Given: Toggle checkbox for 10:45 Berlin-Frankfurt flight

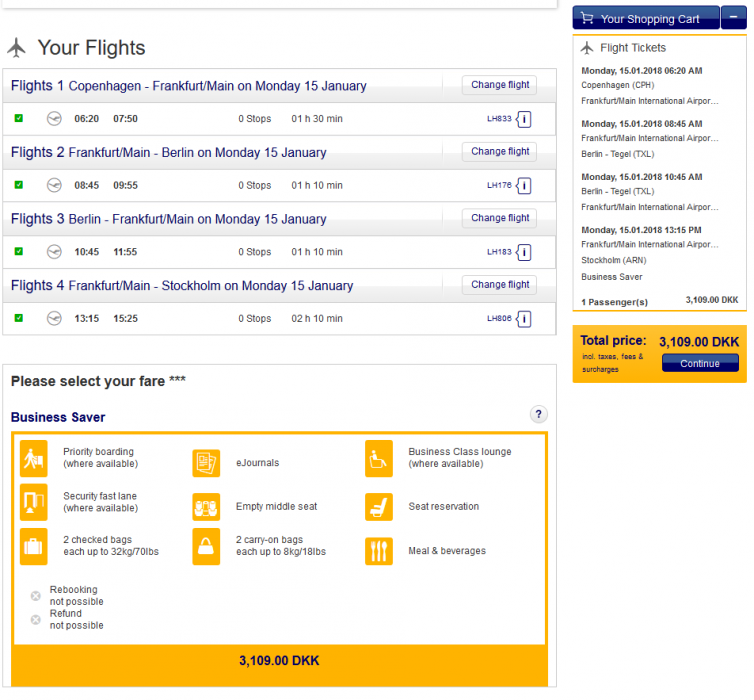Looking at the screenshot, I should tap(19, 251).
